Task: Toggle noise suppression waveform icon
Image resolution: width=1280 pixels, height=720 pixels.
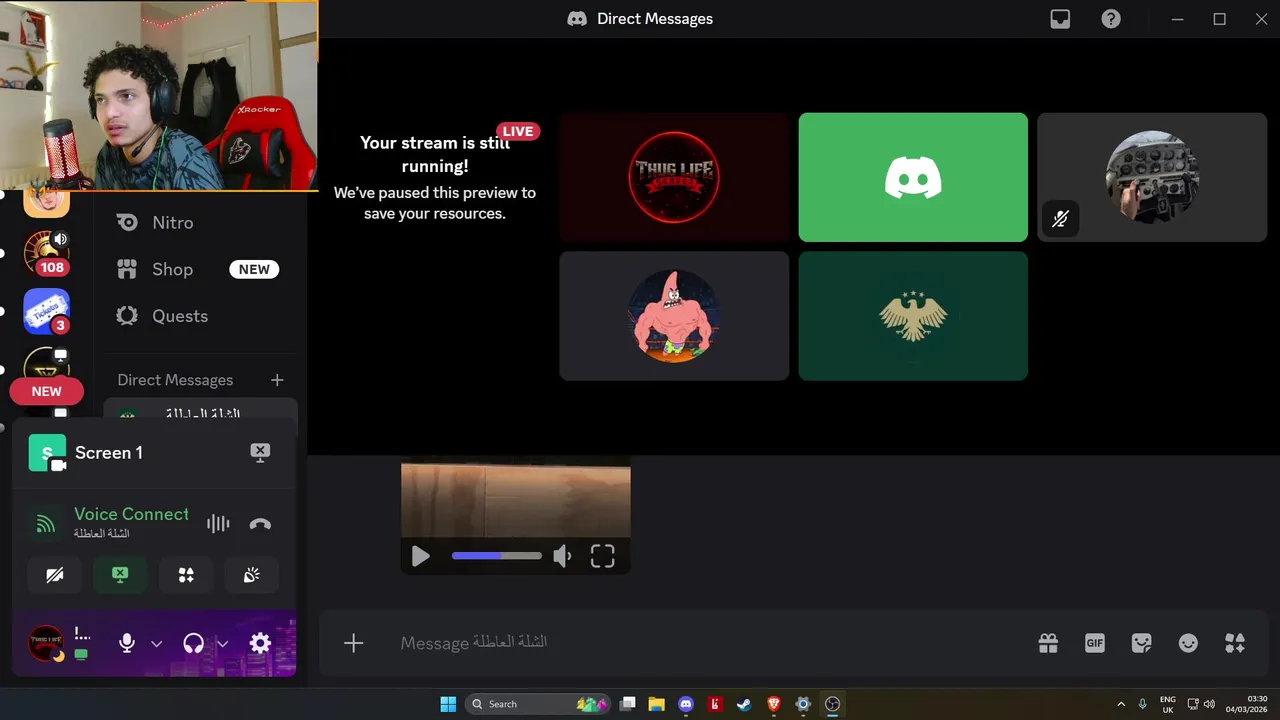Action: 218,523
